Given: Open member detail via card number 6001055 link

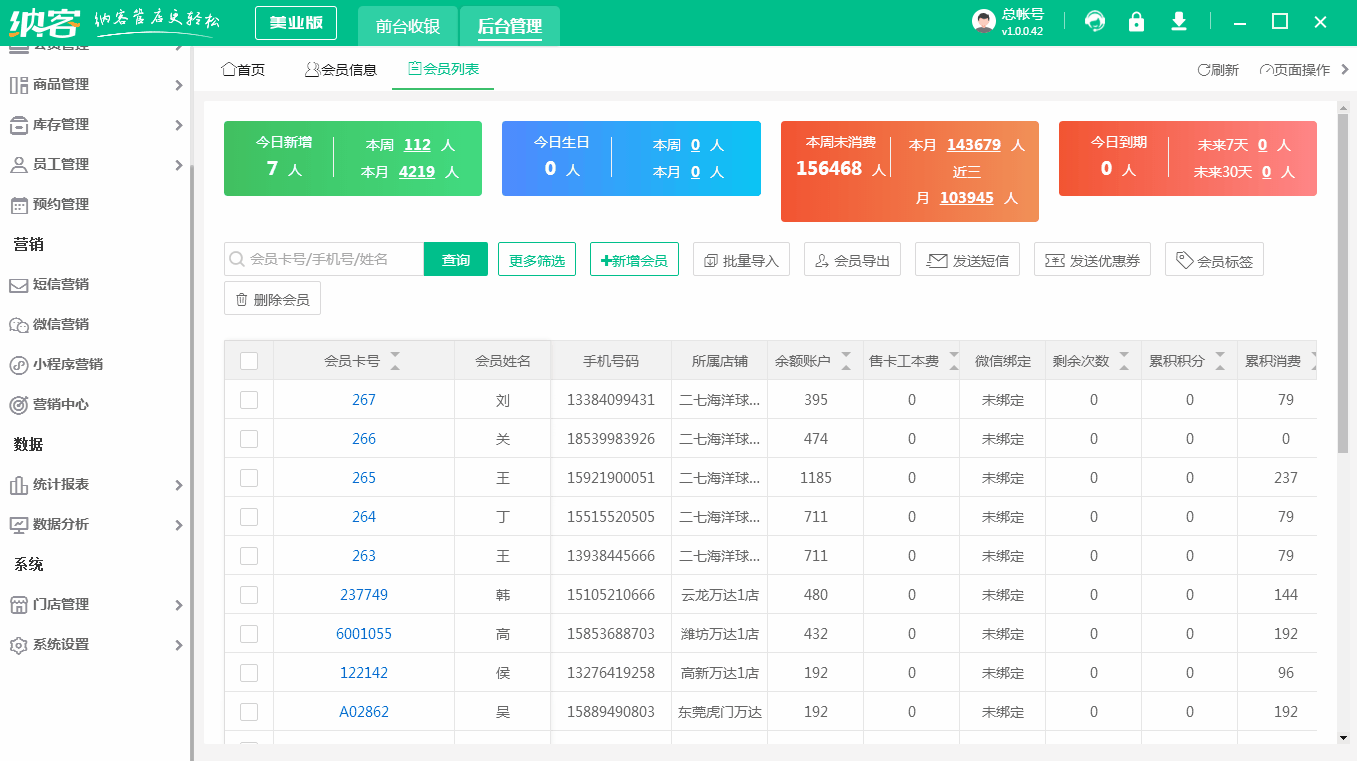Looking at the screenshot, I should tap(364, 634).
